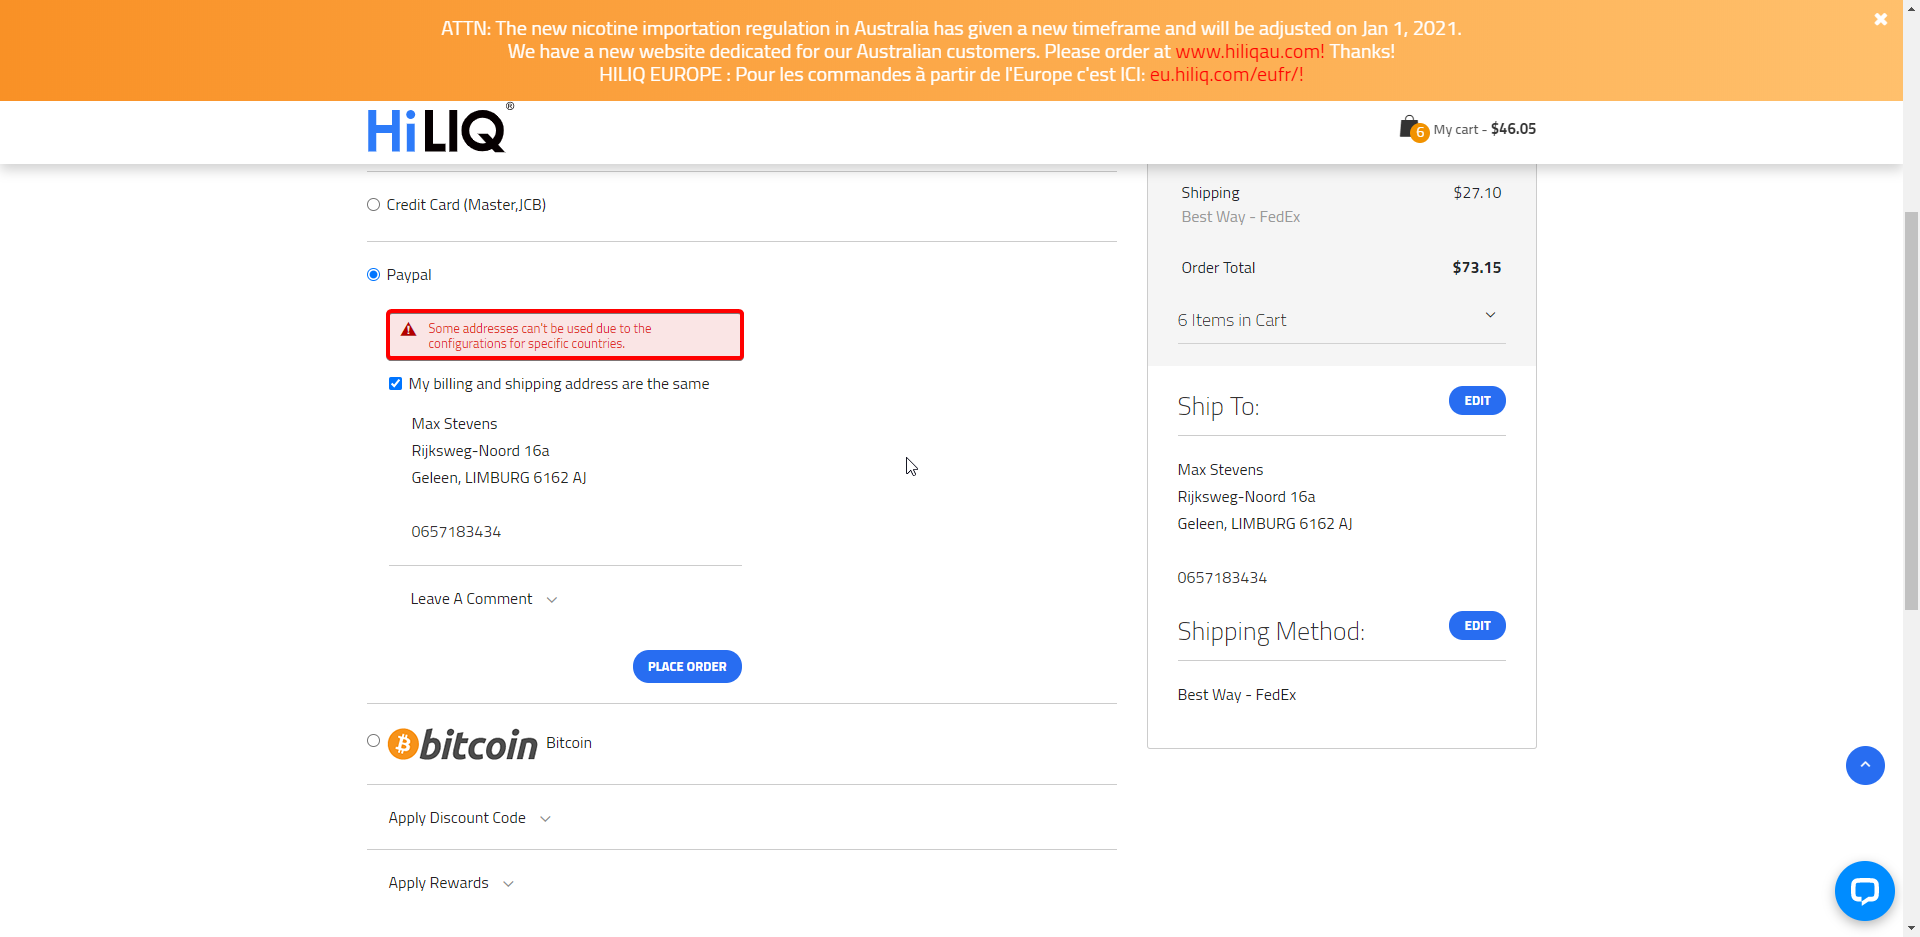Click the warning triangle icon in alert

coord(408,330)
